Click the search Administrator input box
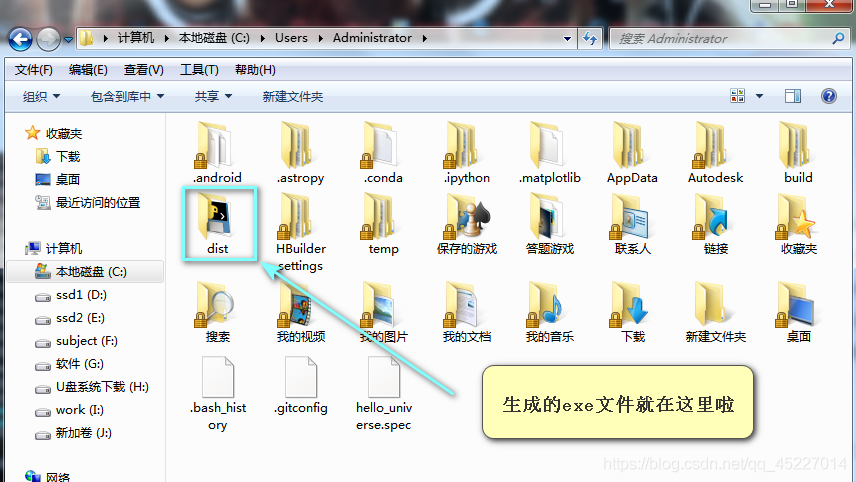The height and width of the screenshot is (482, 856). click(720, 38)
